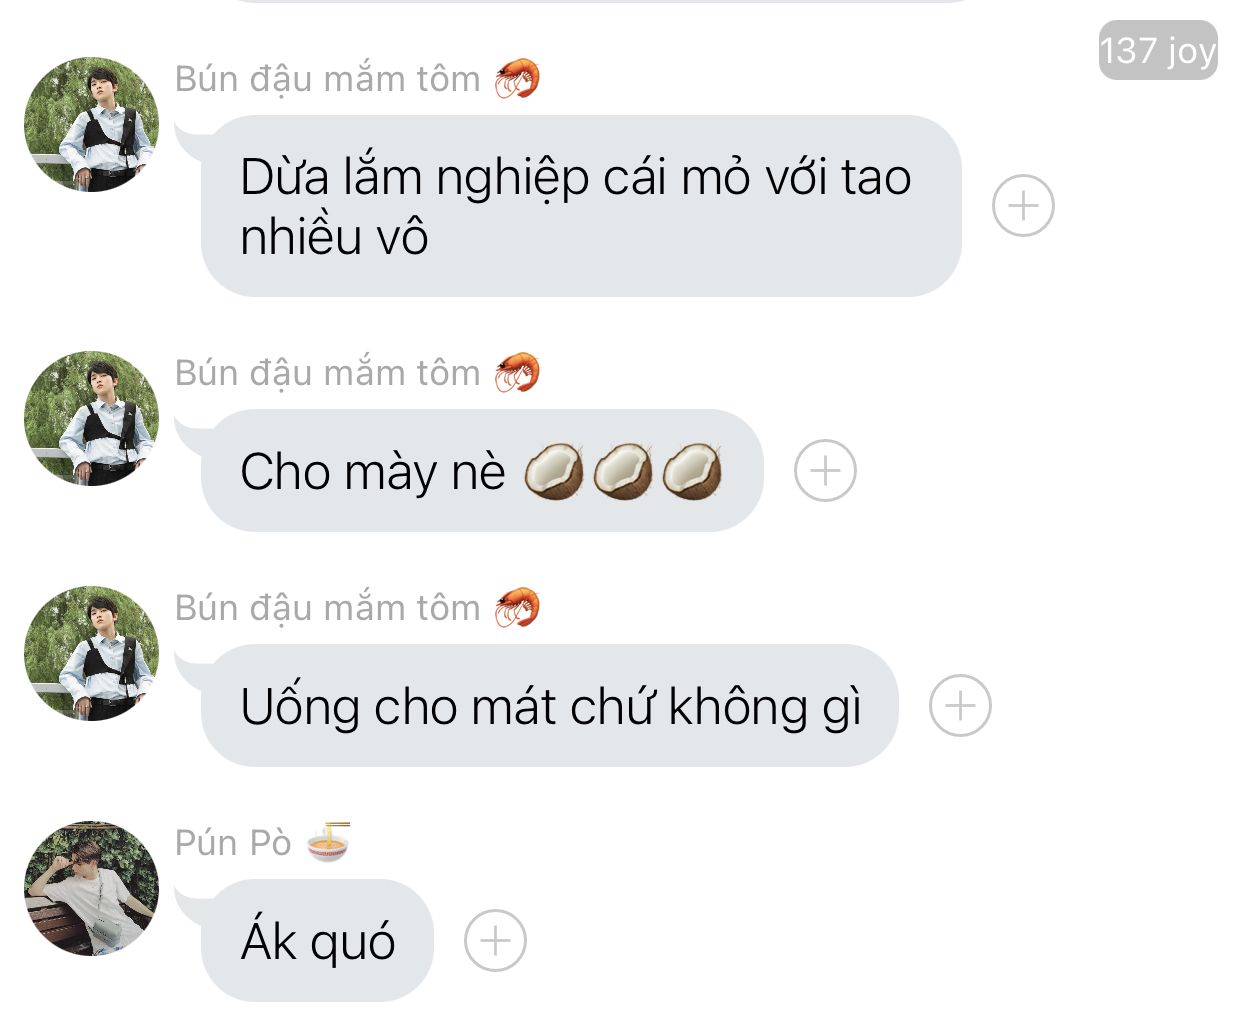The width and height of the screenshot is (1242, 1034).
Task: Open sender name "Pún Pò"
Action: pos(233,843)
